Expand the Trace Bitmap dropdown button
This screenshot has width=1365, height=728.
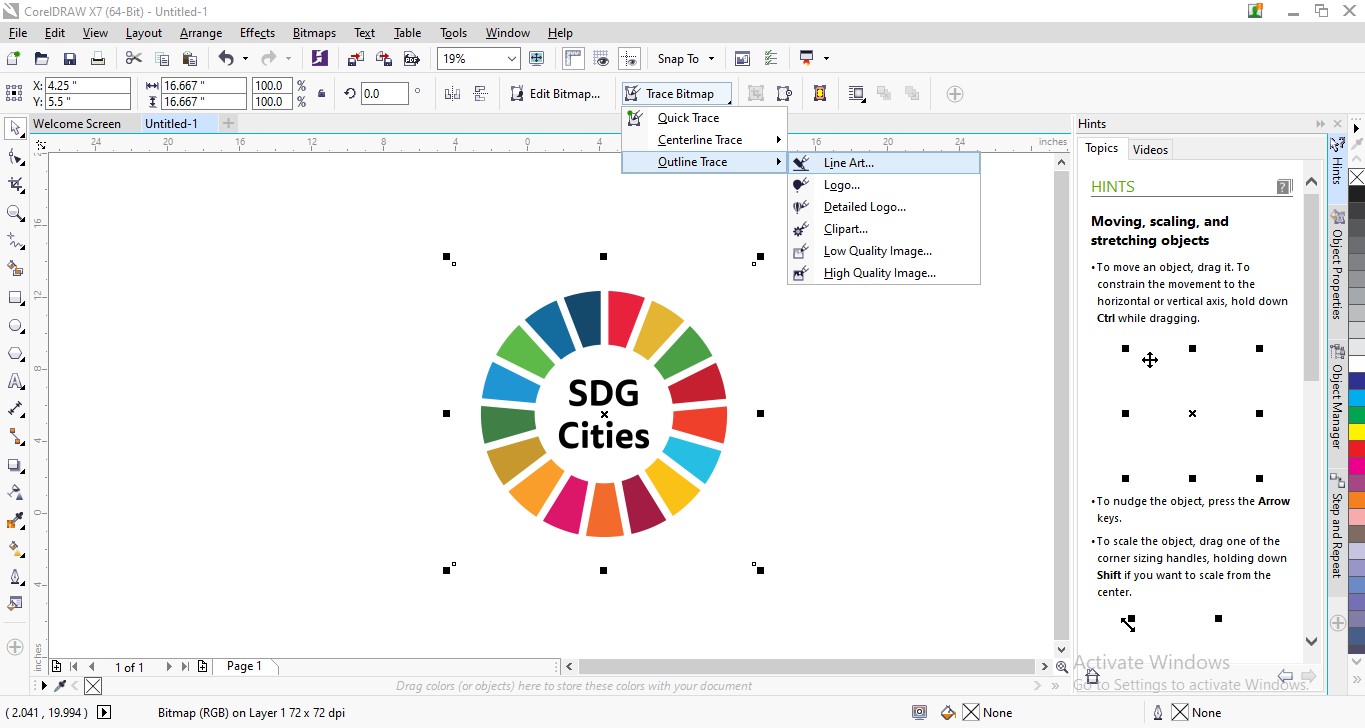point(678,94)
